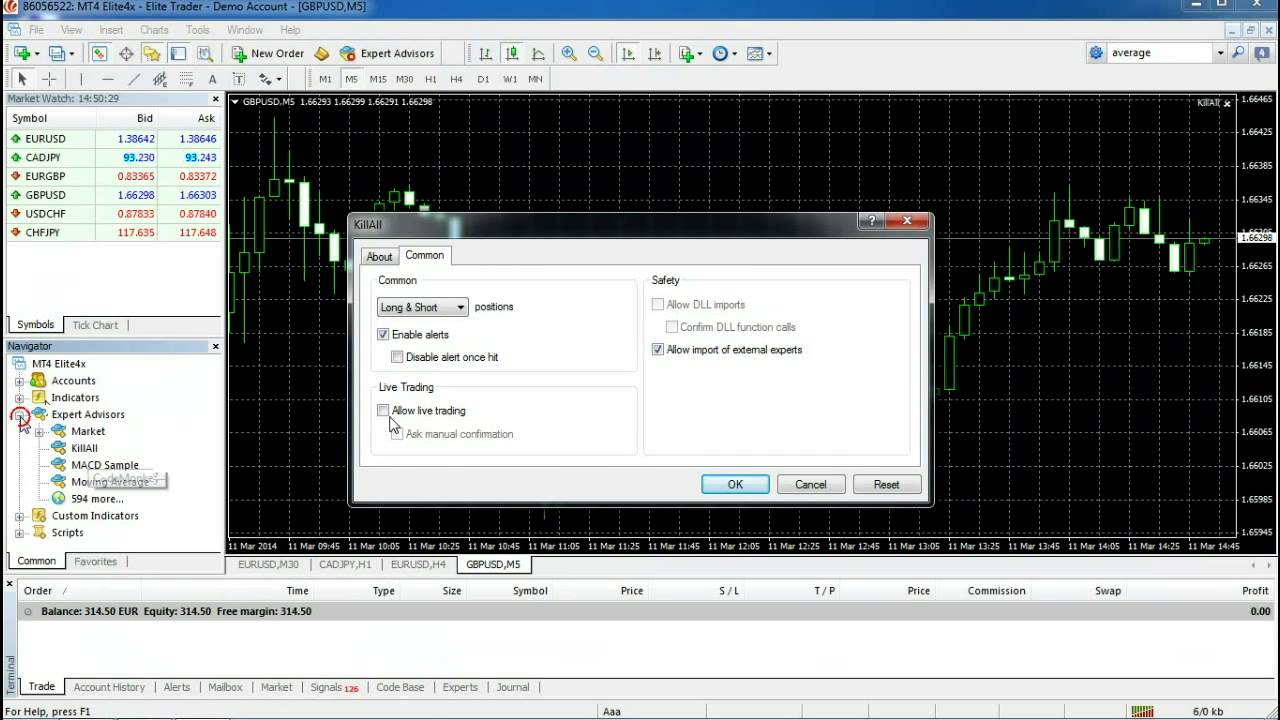Expand the Custom Indicators tree node
This screenshot has height=720, width=1280.
[x=19, y=516]
